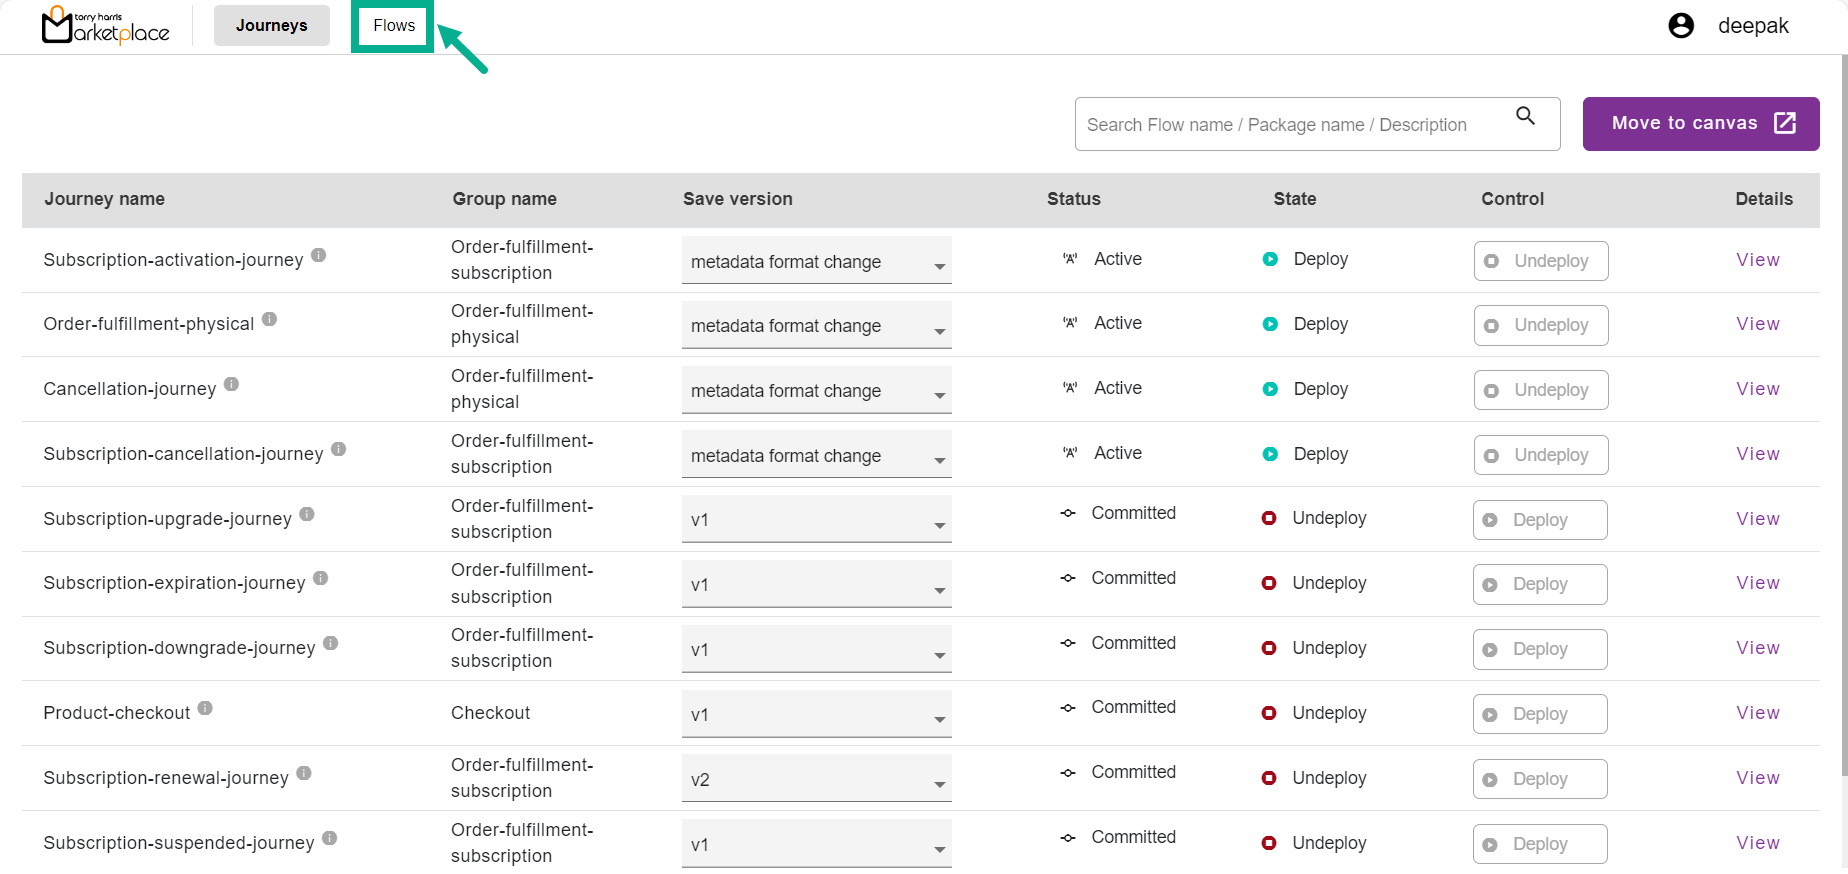The image size is (1848, 874).
Task: Click the Move to canvas button
Action: (x=1700, y=124)
